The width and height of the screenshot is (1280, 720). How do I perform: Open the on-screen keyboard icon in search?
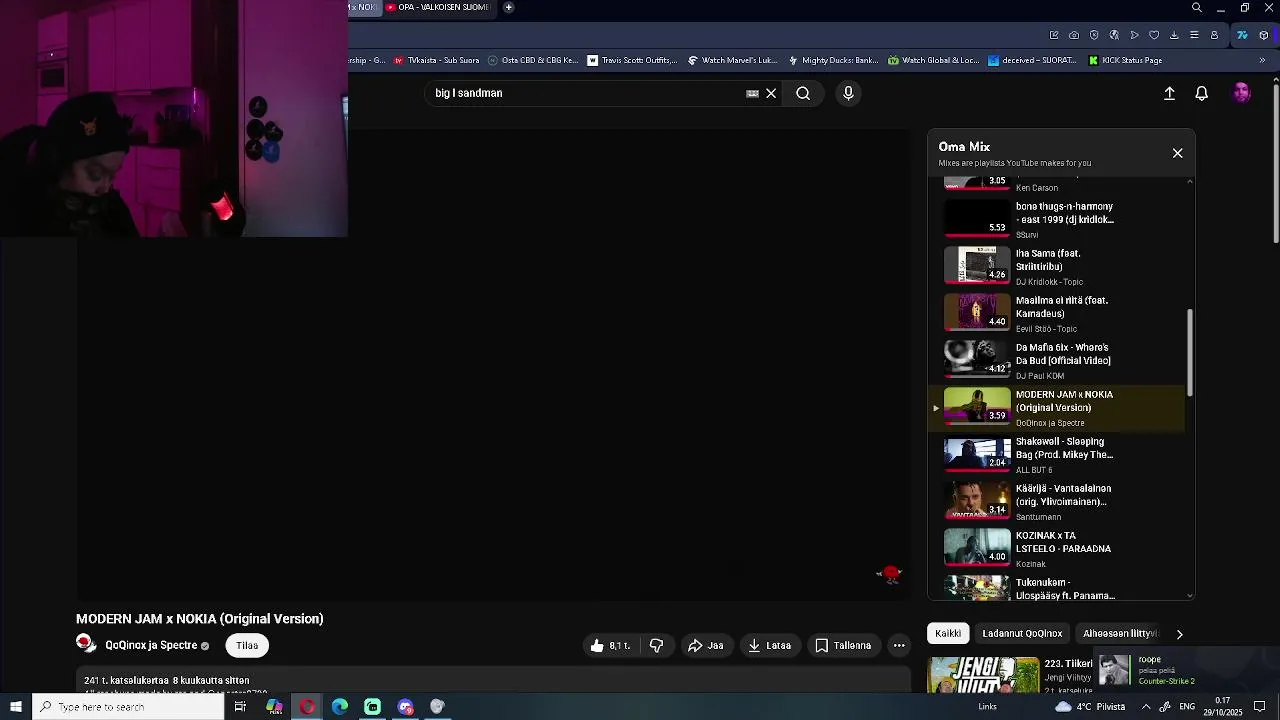point(752,93)
